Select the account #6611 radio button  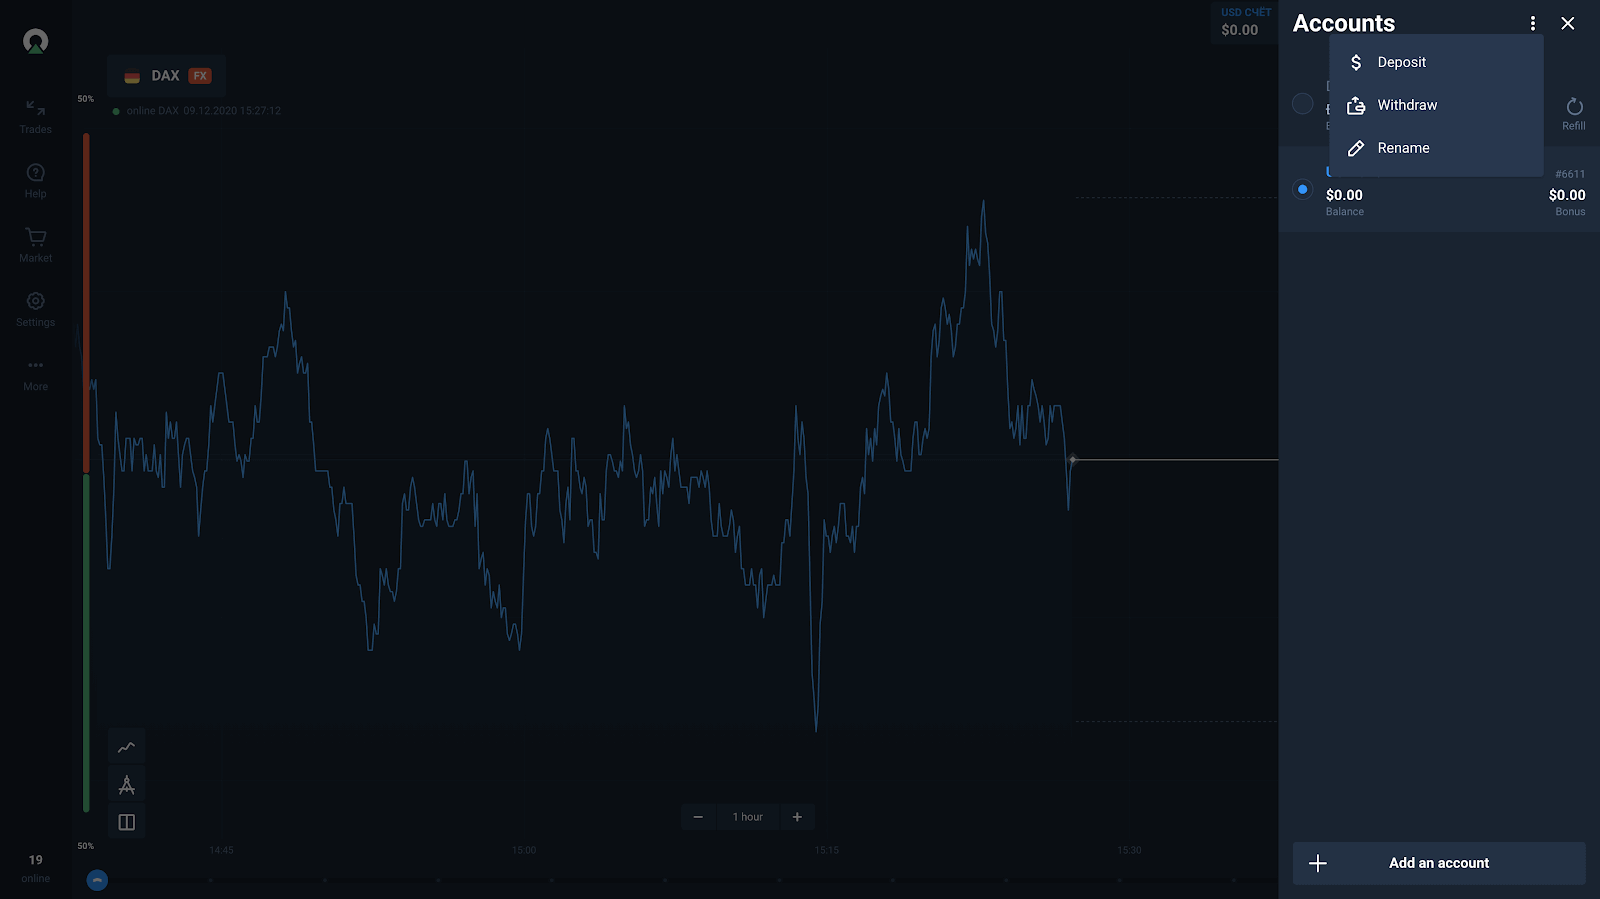1302,189
